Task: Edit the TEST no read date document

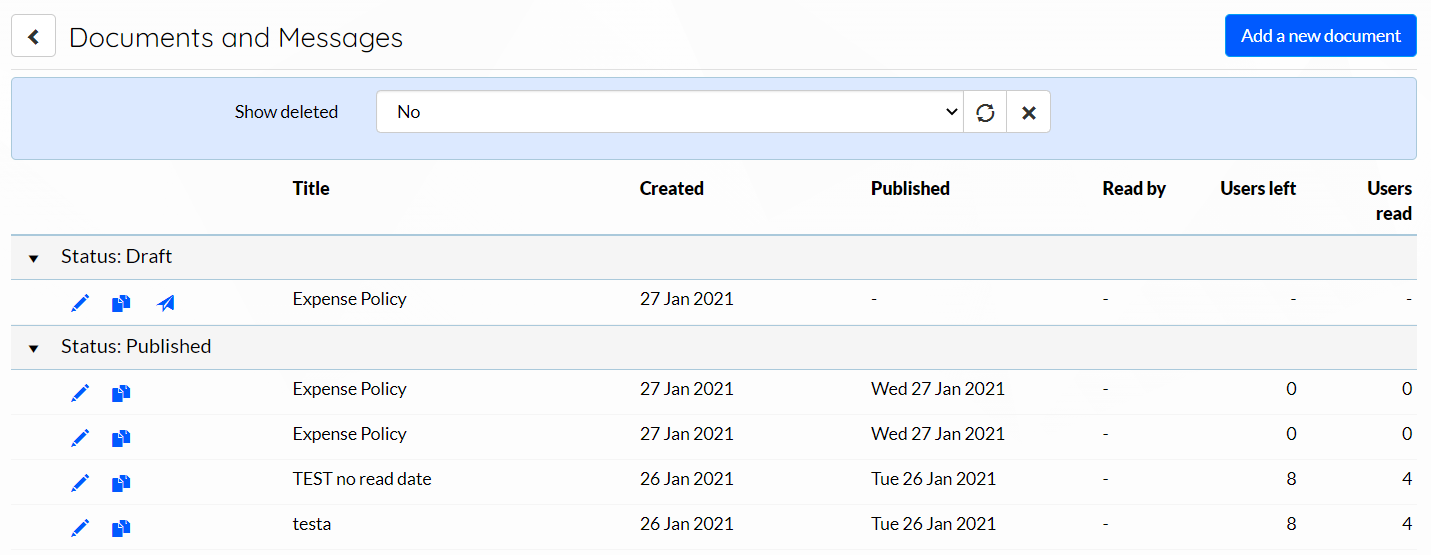Action: [x=81, y=483]
